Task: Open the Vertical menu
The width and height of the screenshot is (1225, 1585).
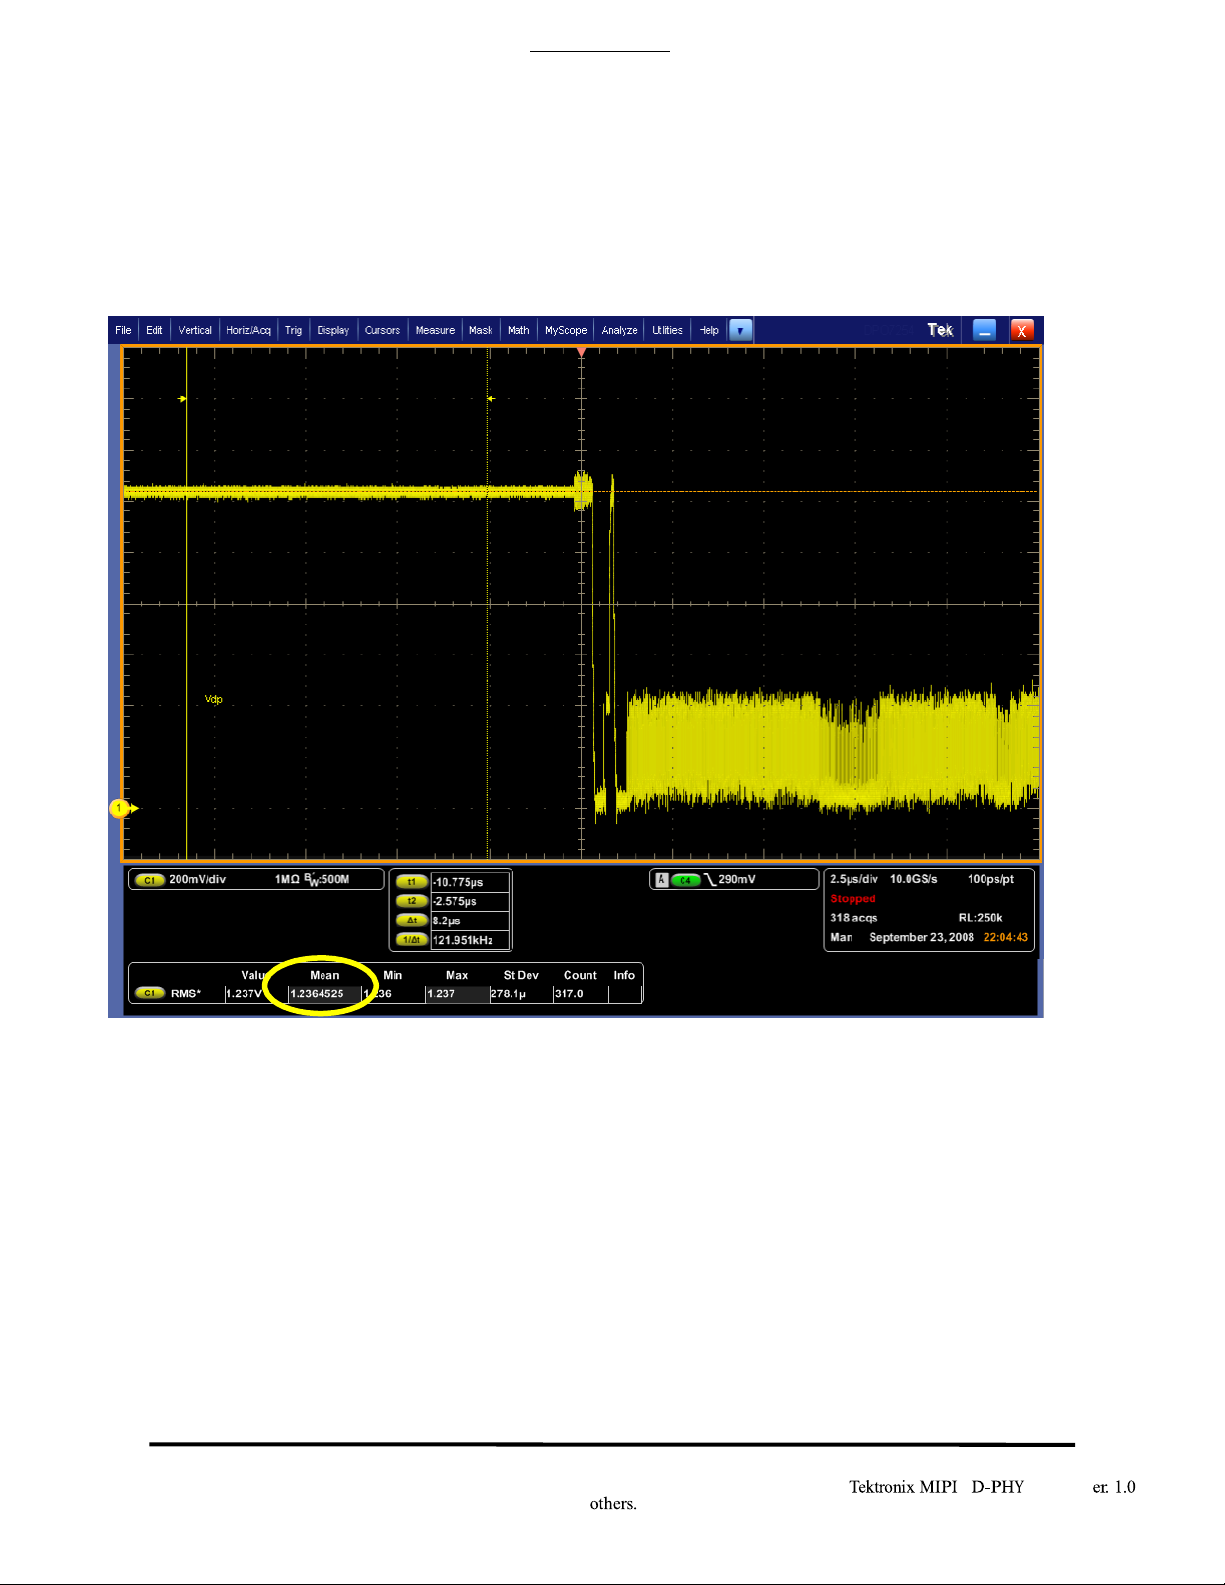Action: tap(195, 330)
